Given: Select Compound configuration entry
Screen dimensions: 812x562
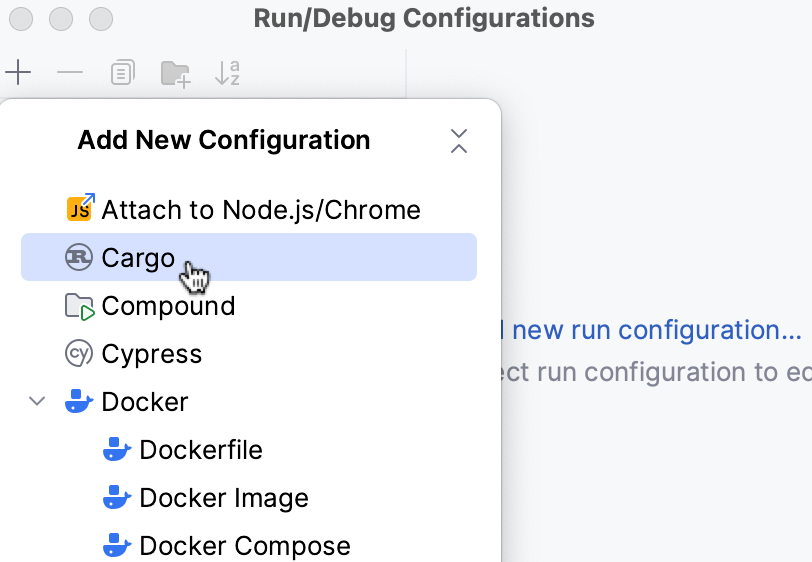Looking at the screenshot, I should pyautogui.click(x=168, y=306).
